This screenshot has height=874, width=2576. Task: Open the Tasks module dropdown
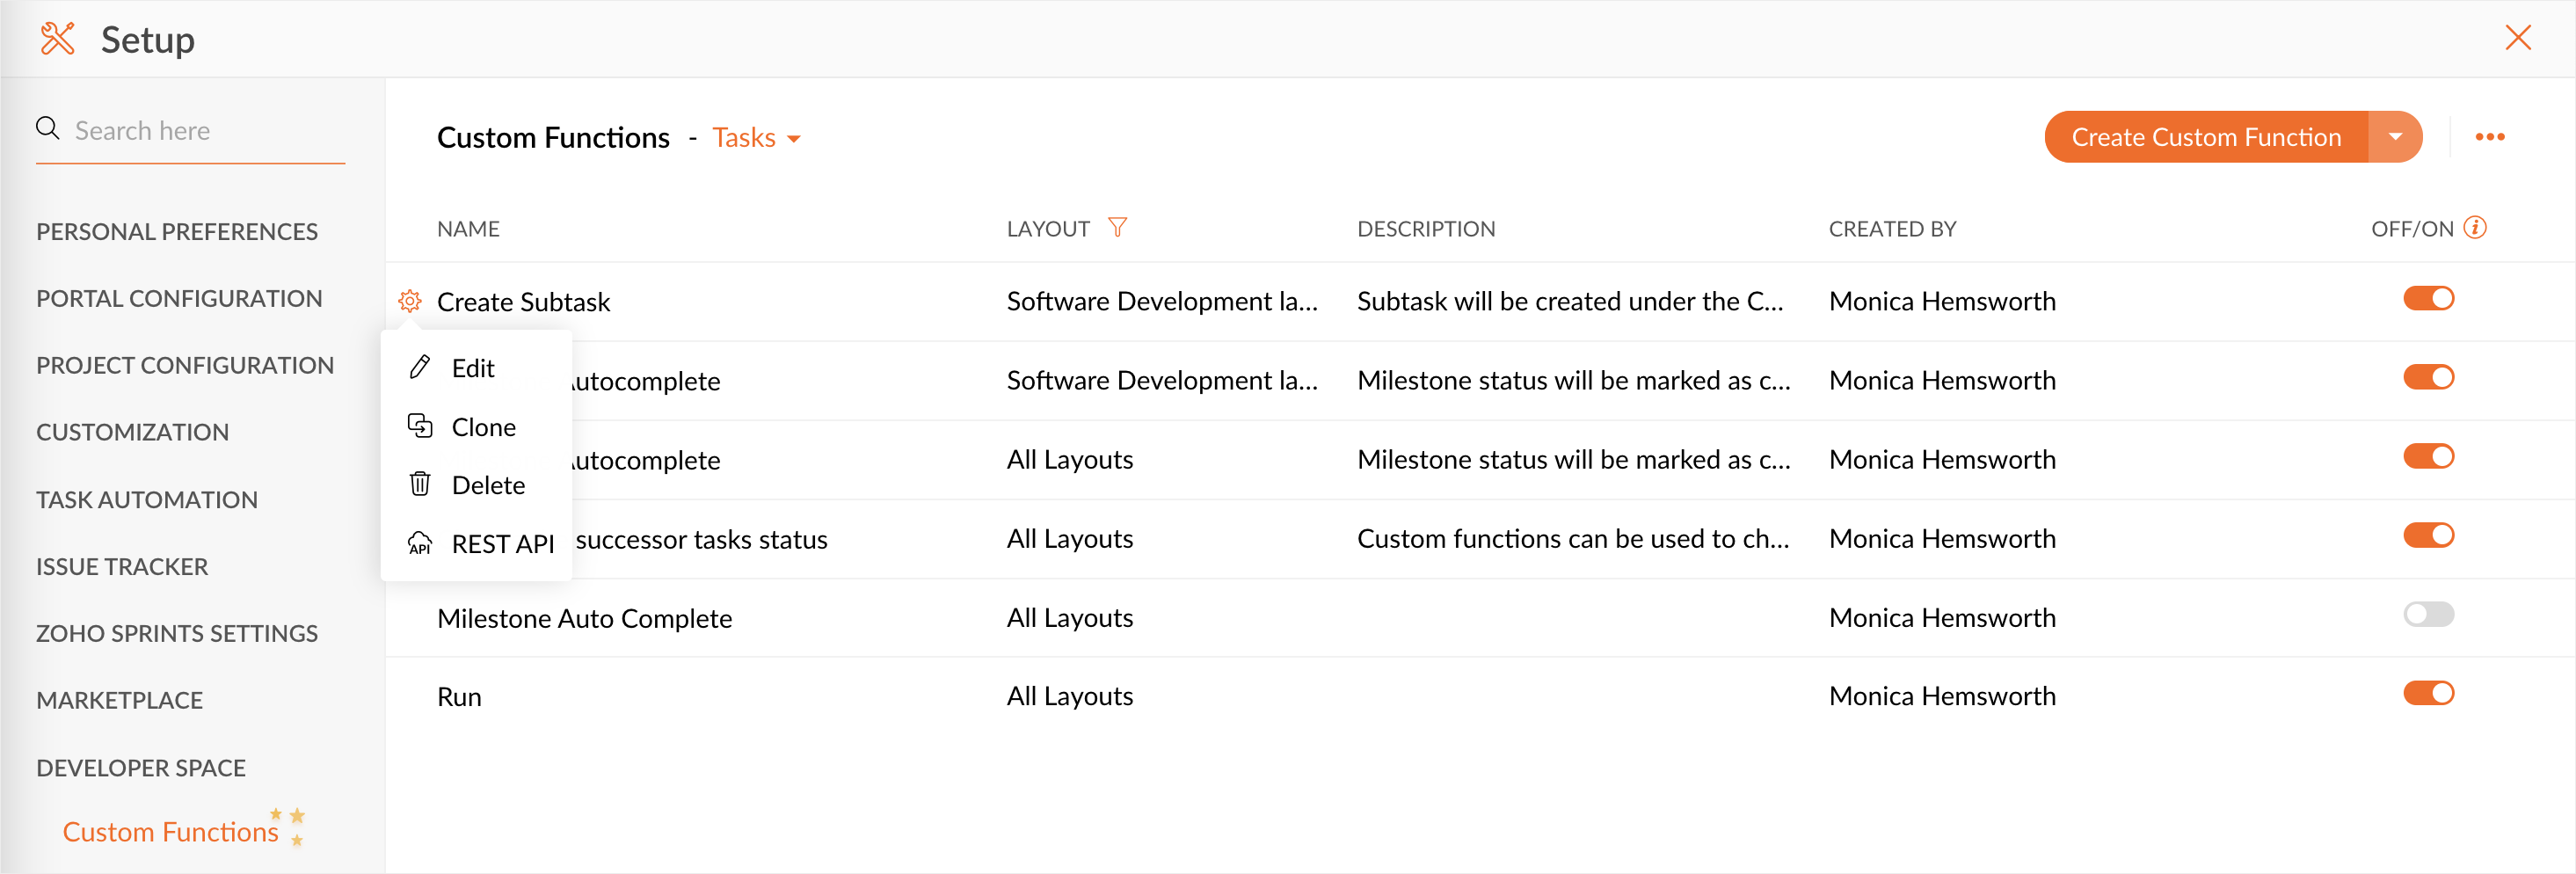(756, 138)
